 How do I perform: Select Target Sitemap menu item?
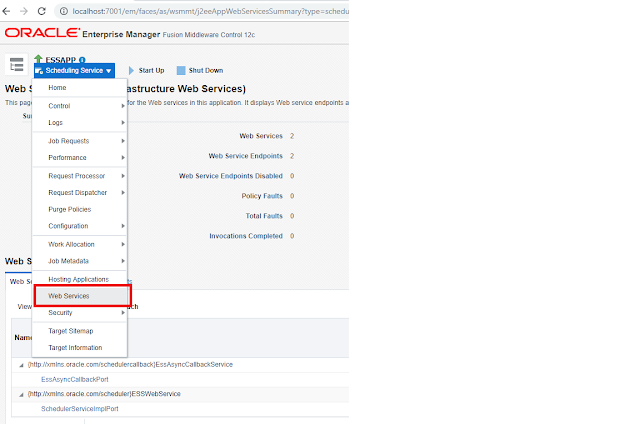click(80, 331)
